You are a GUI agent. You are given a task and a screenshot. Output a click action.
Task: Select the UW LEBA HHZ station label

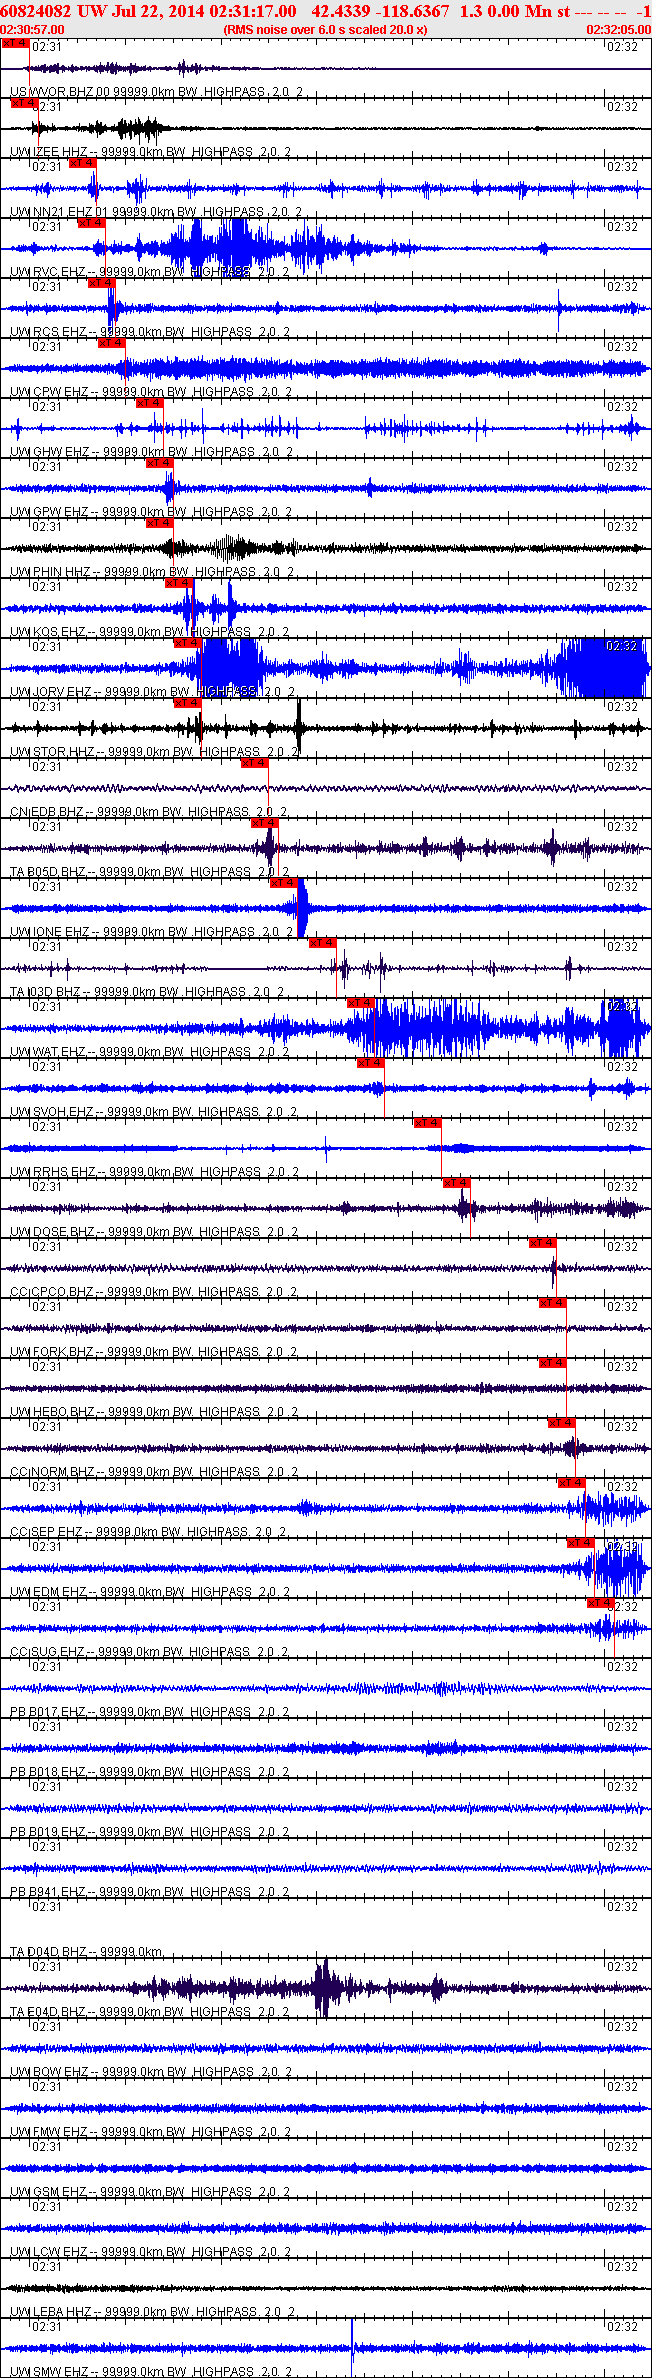click(152, 2312)
